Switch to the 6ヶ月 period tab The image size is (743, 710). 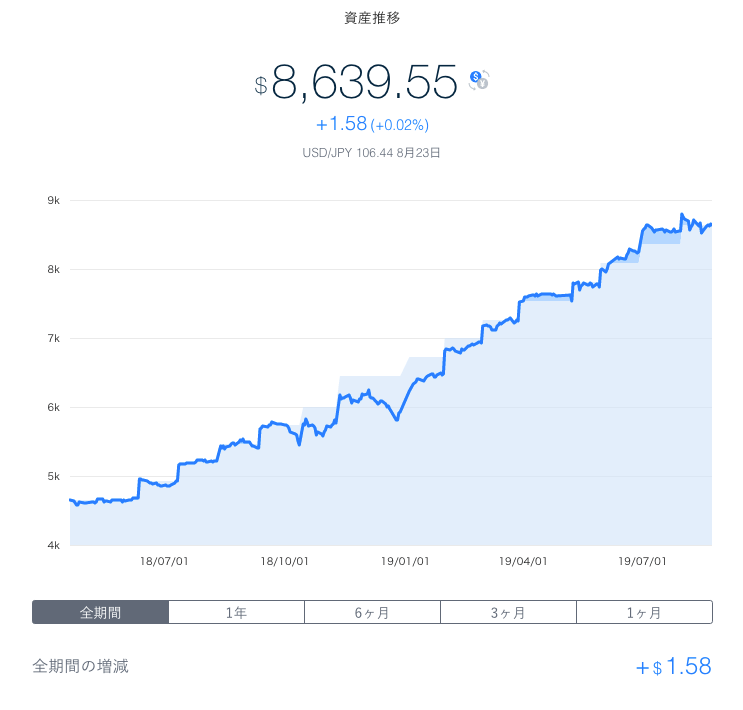[x=372, y=612]
